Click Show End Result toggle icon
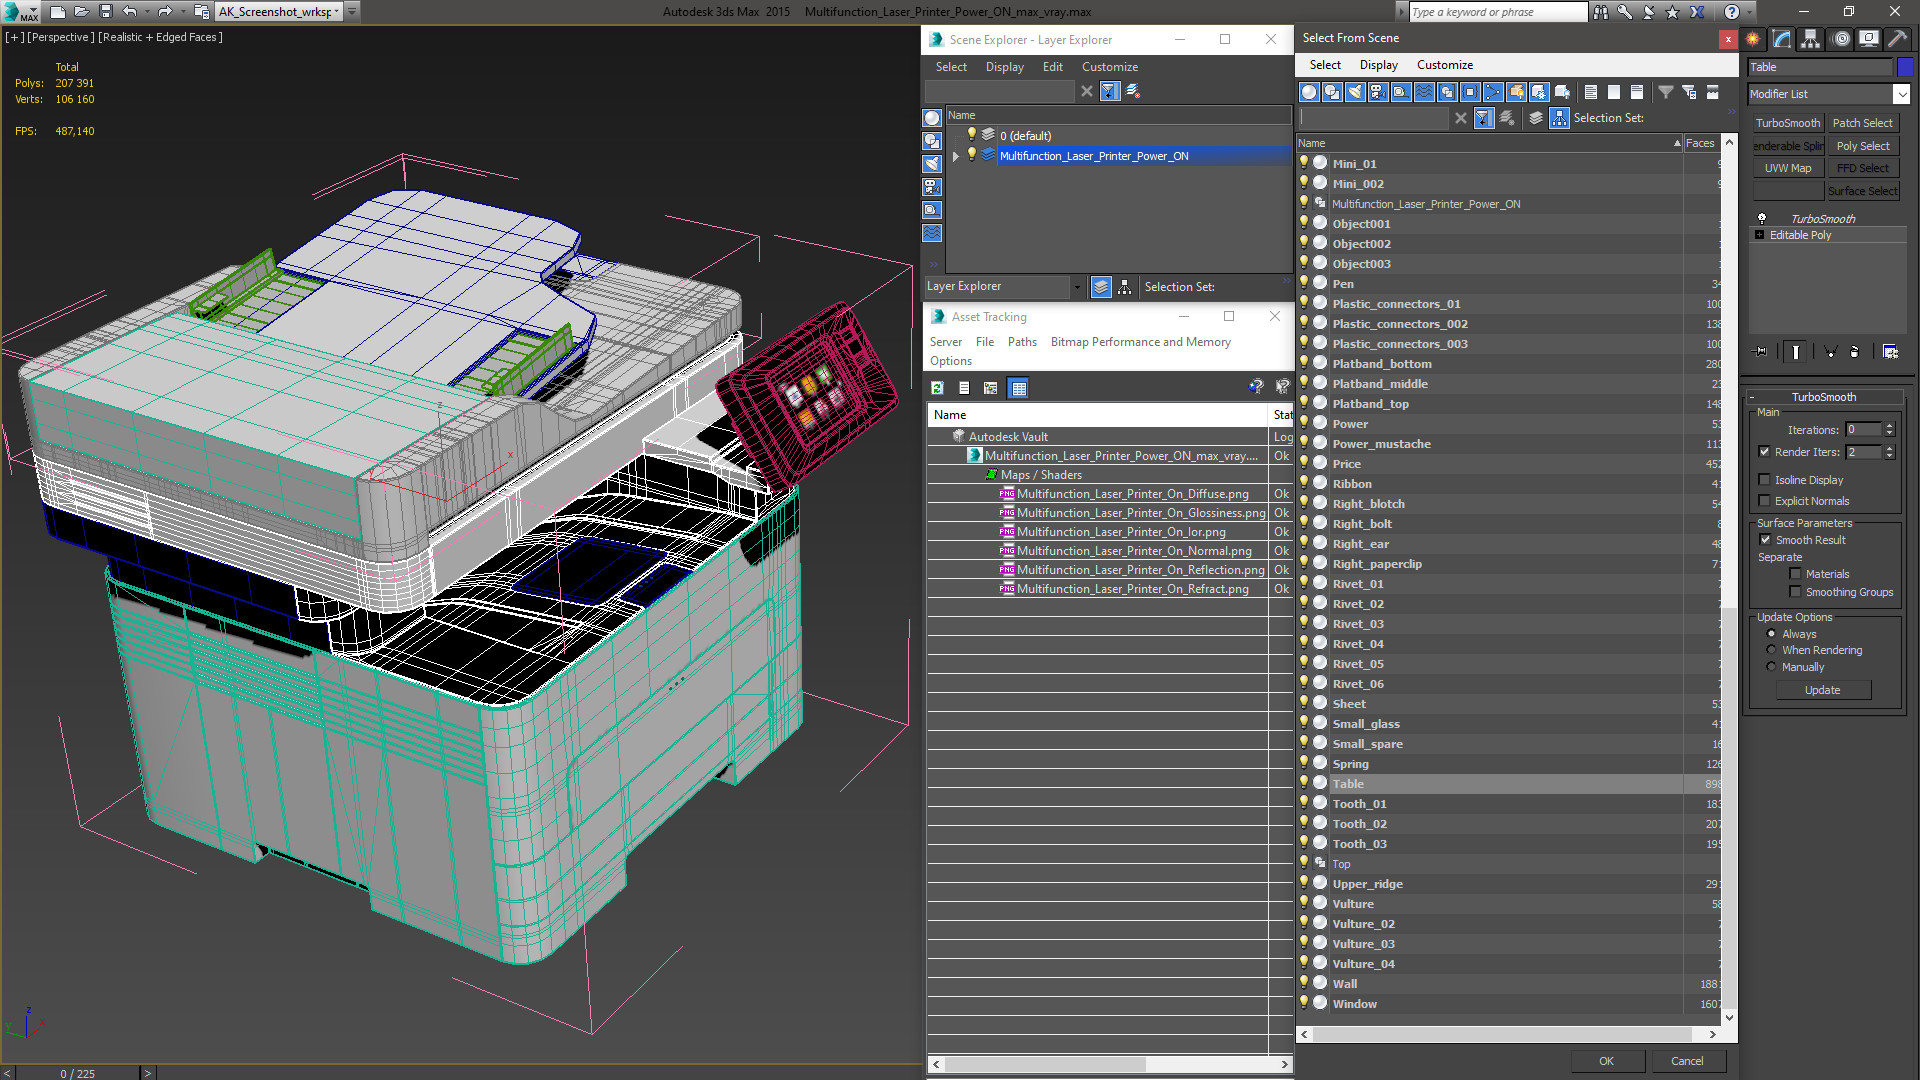This screenshot has height=1080, width=1920. tap(1796, 352)
